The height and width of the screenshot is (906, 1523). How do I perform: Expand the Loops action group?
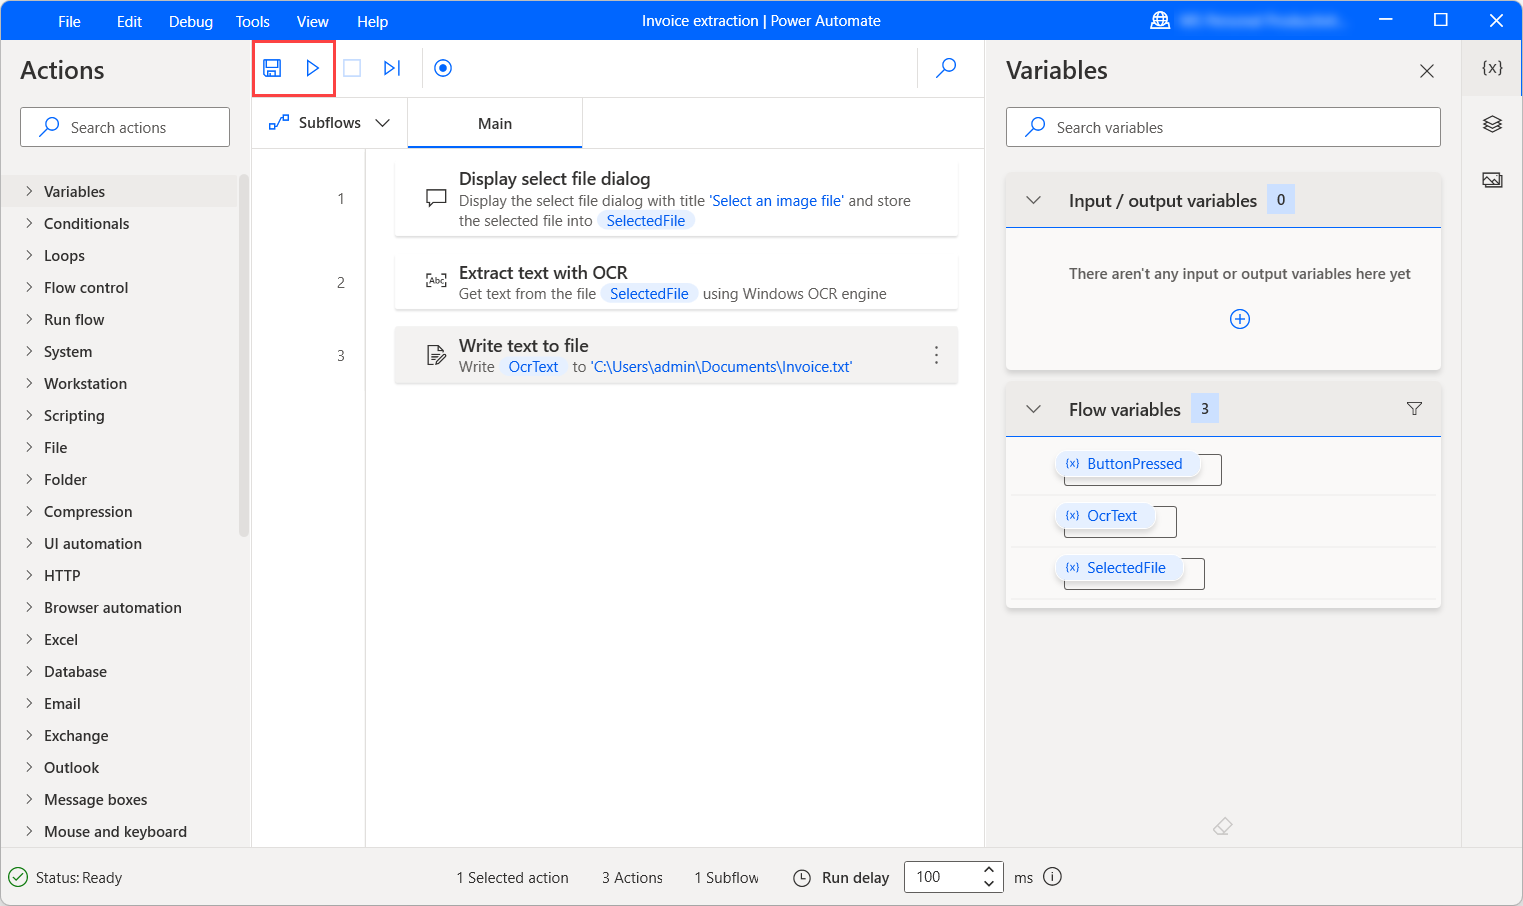pos(29,255)
